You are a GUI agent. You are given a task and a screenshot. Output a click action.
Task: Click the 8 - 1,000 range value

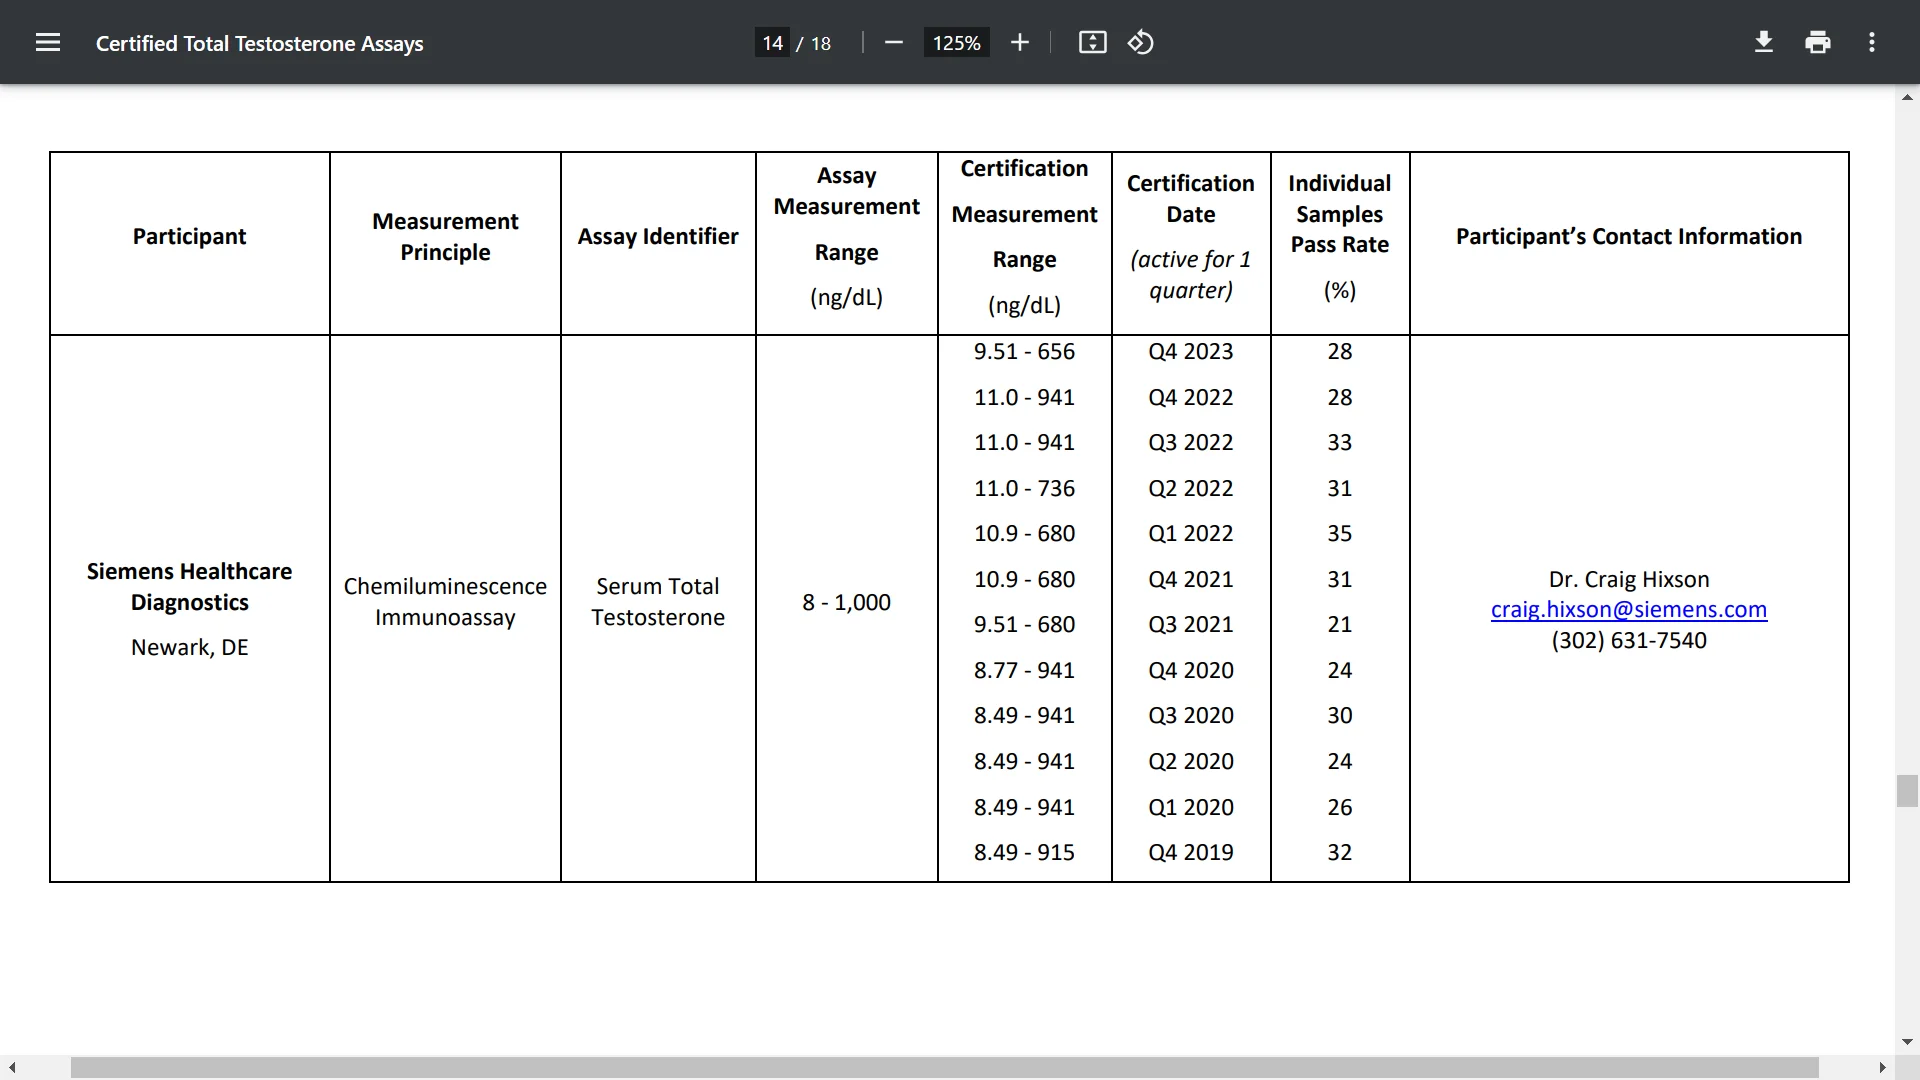846,603
